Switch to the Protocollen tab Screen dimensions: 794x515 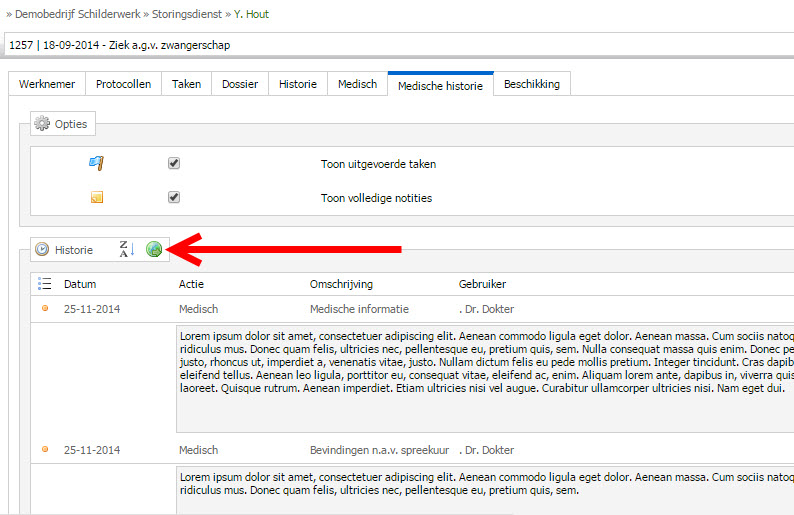(124, 84)
